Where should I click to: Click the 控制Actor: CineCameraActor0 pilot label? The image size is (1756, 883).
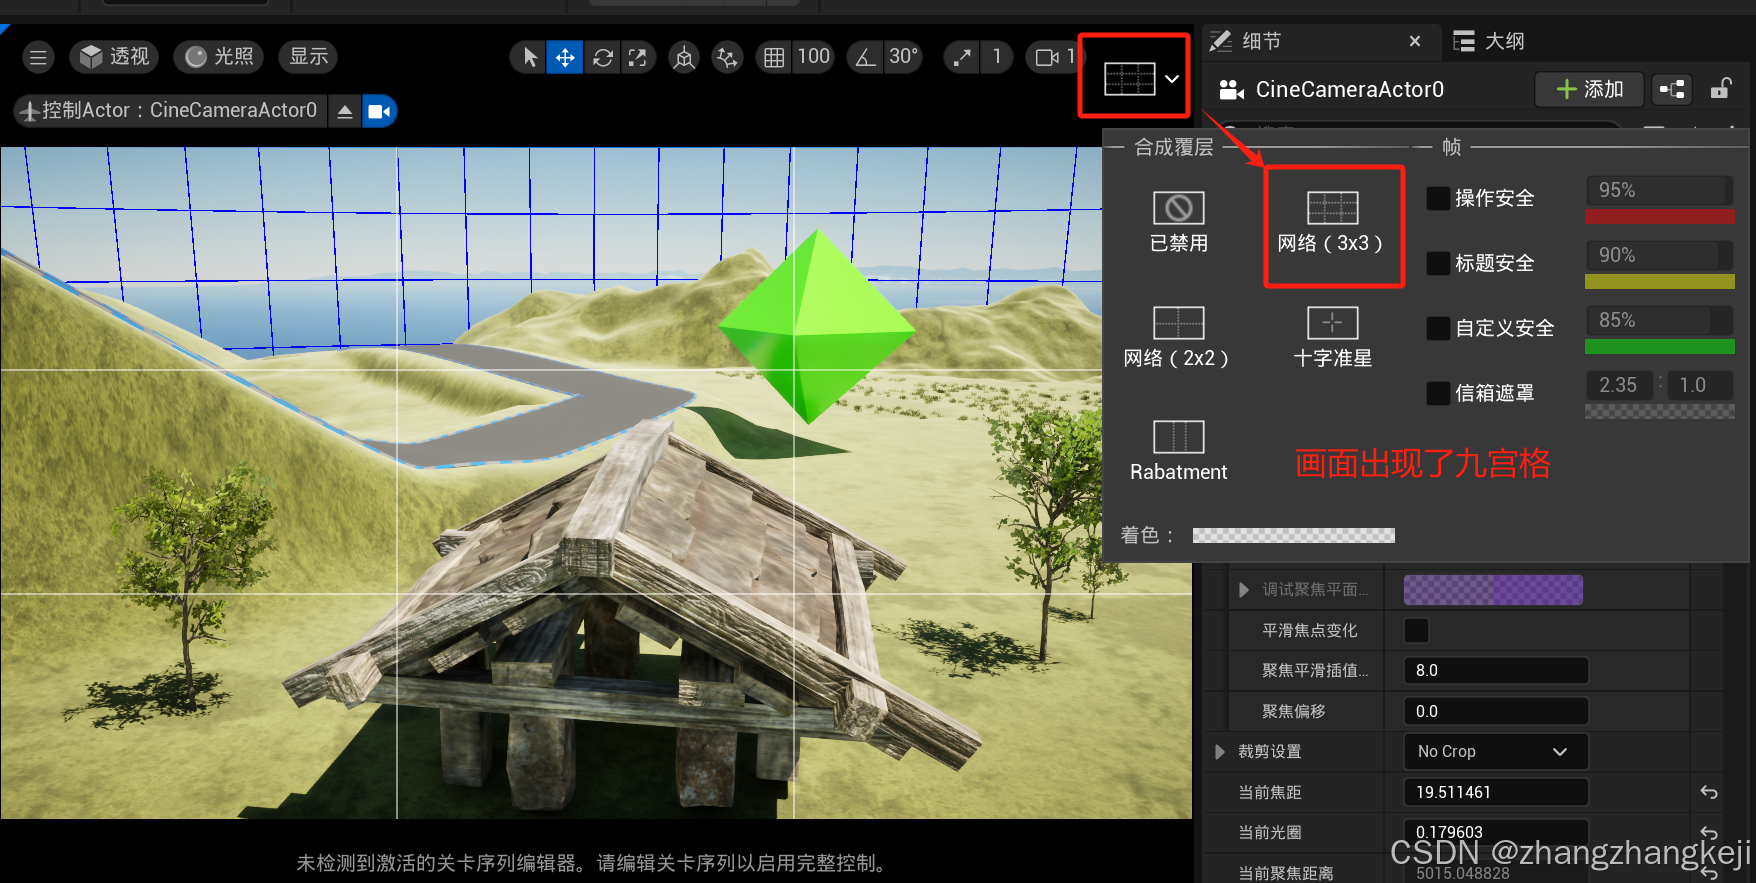170,111
